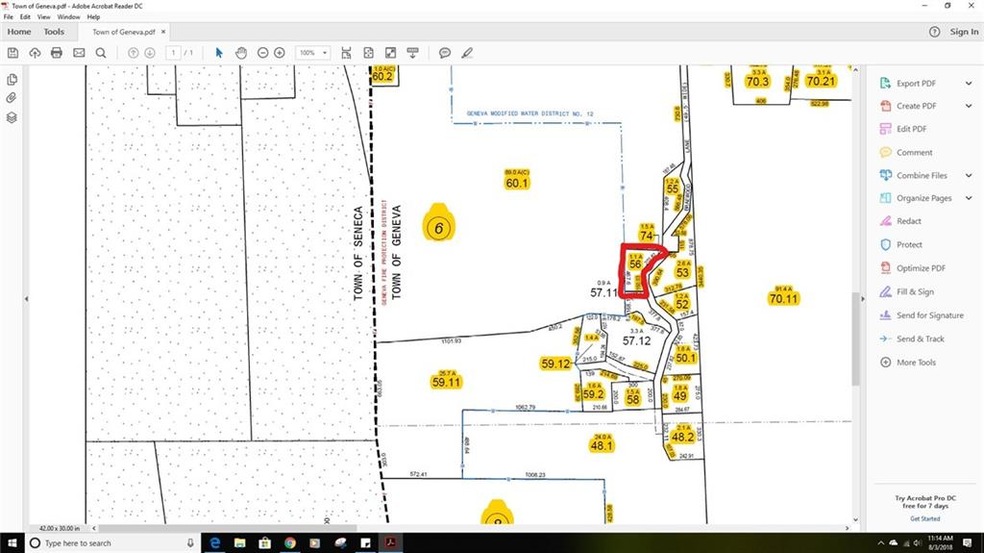Expand the Export PDF tool options
Screen dimensions: 984x553
(x=969, y=83)
